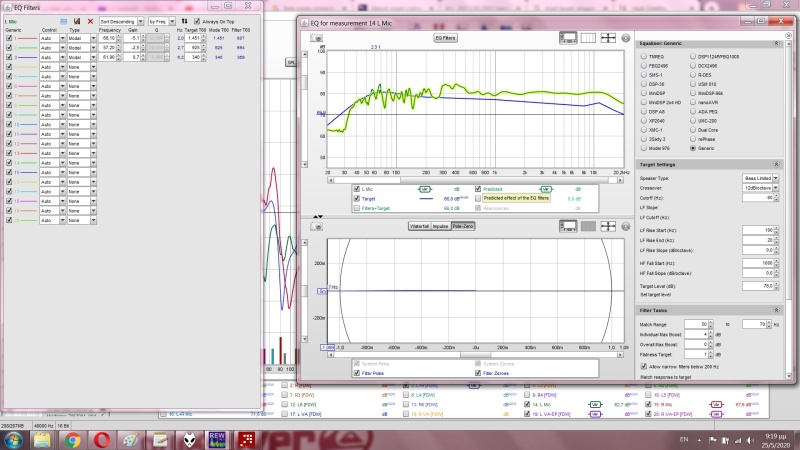Click Match Range start value field
This screenshot has width=800, height=450.
[696, 324]
